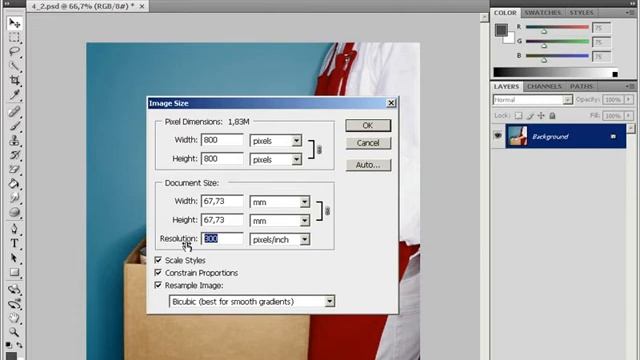
Task: Toggle lock image pixels in Layers panel
Action: [x=530, y=116]
